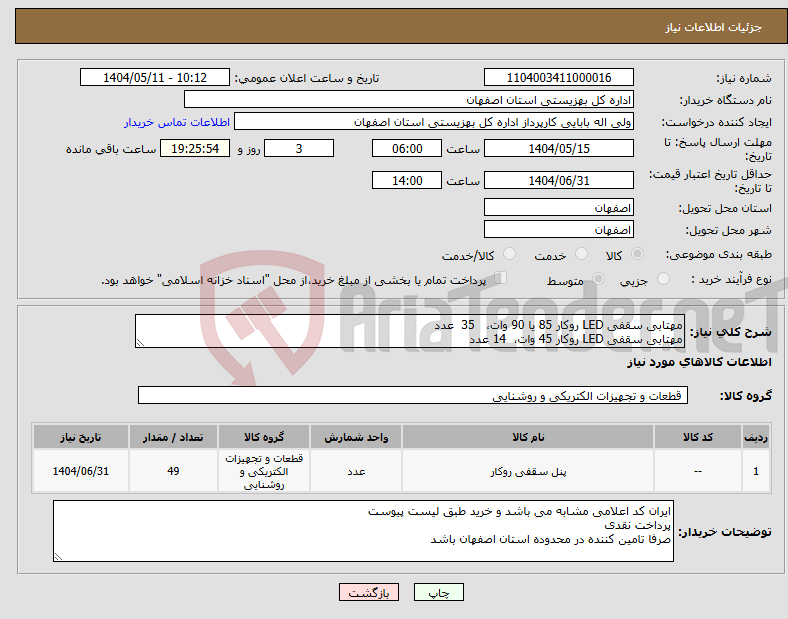The image size is (788, 619).
Task: Click the گروه کالا field قطعات و تجهیزات
Action: click(x=413, y=395)
